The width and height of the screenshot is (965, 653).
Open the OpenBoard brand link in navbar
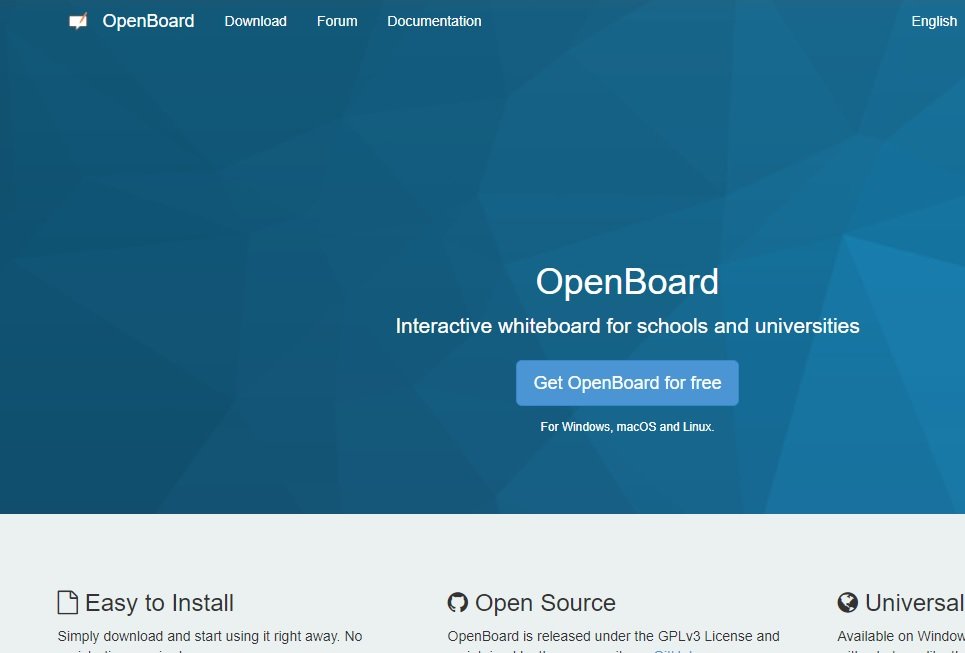148,21
